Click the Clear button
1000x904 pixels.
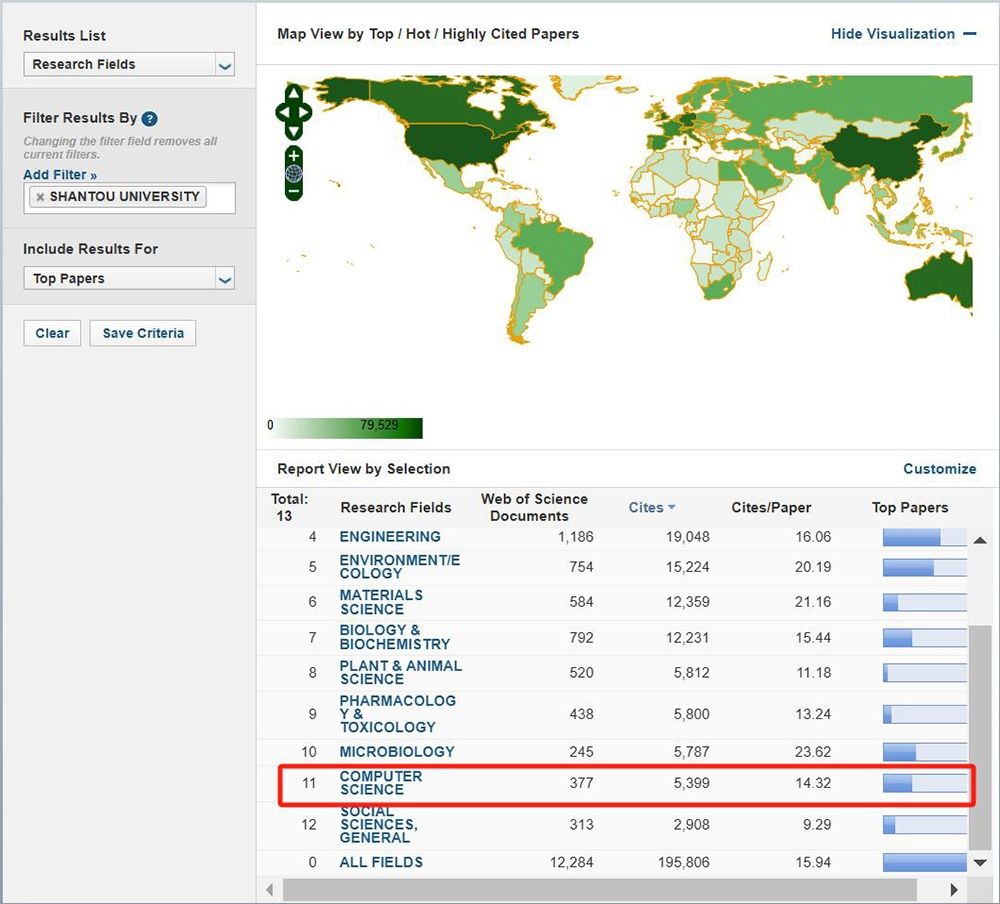(52, 333)
